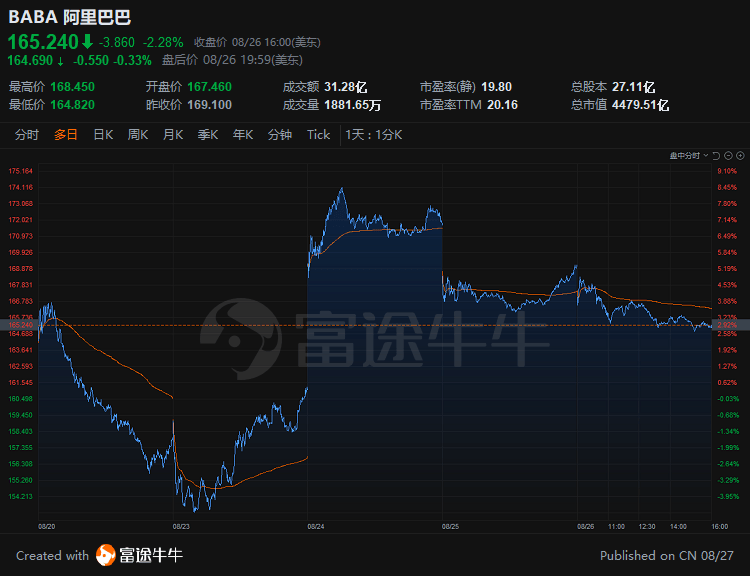This screenshot has width=750, height=576.
Task: Click the zoom out minus icon
Action: (x=728, y=155)
